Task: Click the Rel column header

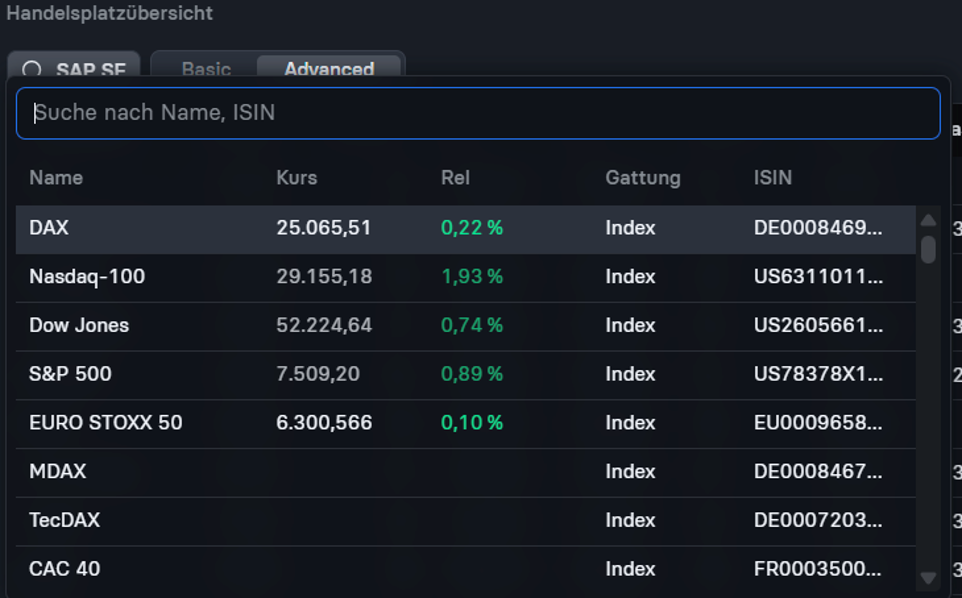Action: tap(455, 178)
